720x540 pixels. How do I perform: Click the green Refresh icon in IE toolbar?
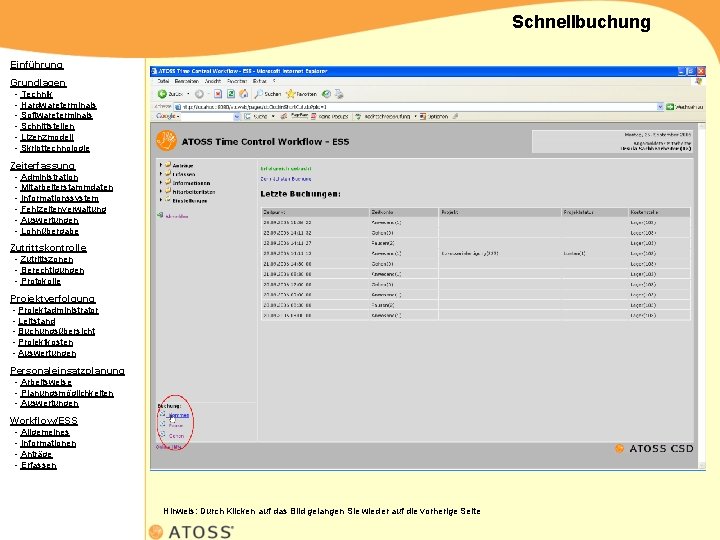point(231,94)
